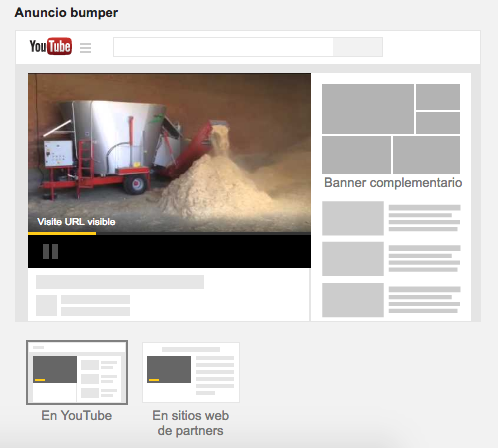Click the Banner complementario large tile
Screen dimensions: 498x448
[x=368, y=109]
